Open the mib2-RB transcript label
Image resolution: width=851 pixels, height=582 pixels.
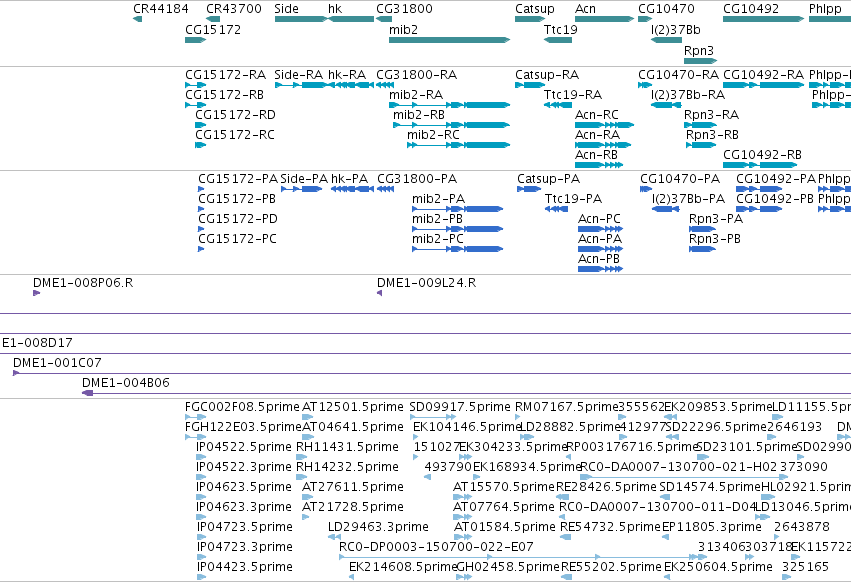[x=418, y=115]
